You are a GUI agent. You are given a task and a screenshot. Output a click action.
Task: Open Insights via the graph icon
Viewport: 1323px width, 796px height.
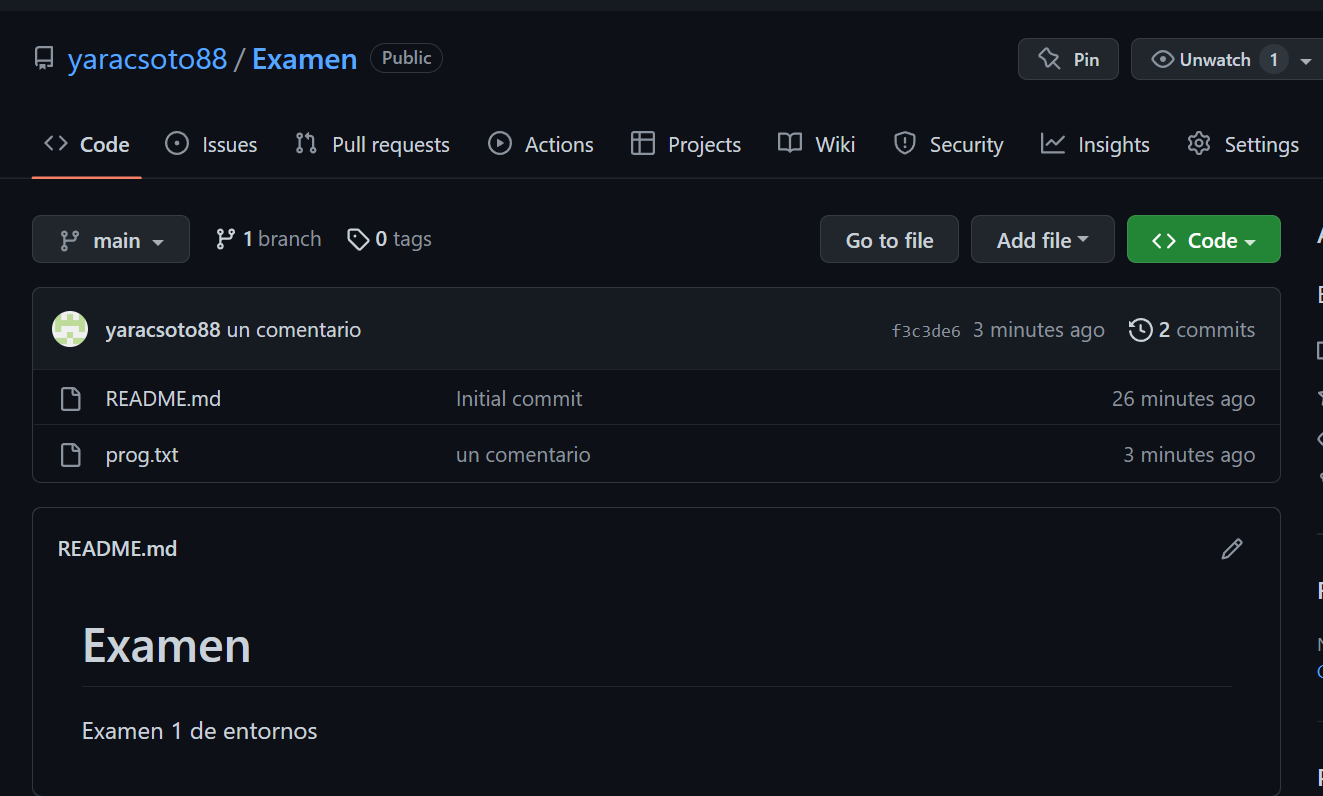1052,143
